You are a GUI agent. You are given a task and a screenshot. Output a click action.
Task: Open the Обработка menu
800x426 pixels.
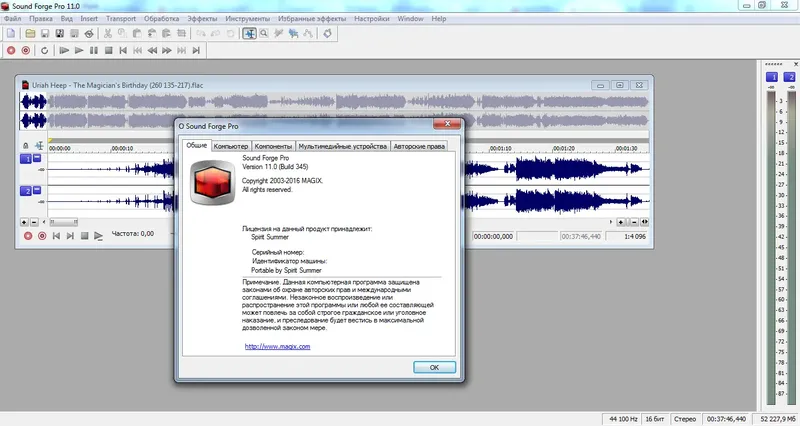click(x=161, y=19)
